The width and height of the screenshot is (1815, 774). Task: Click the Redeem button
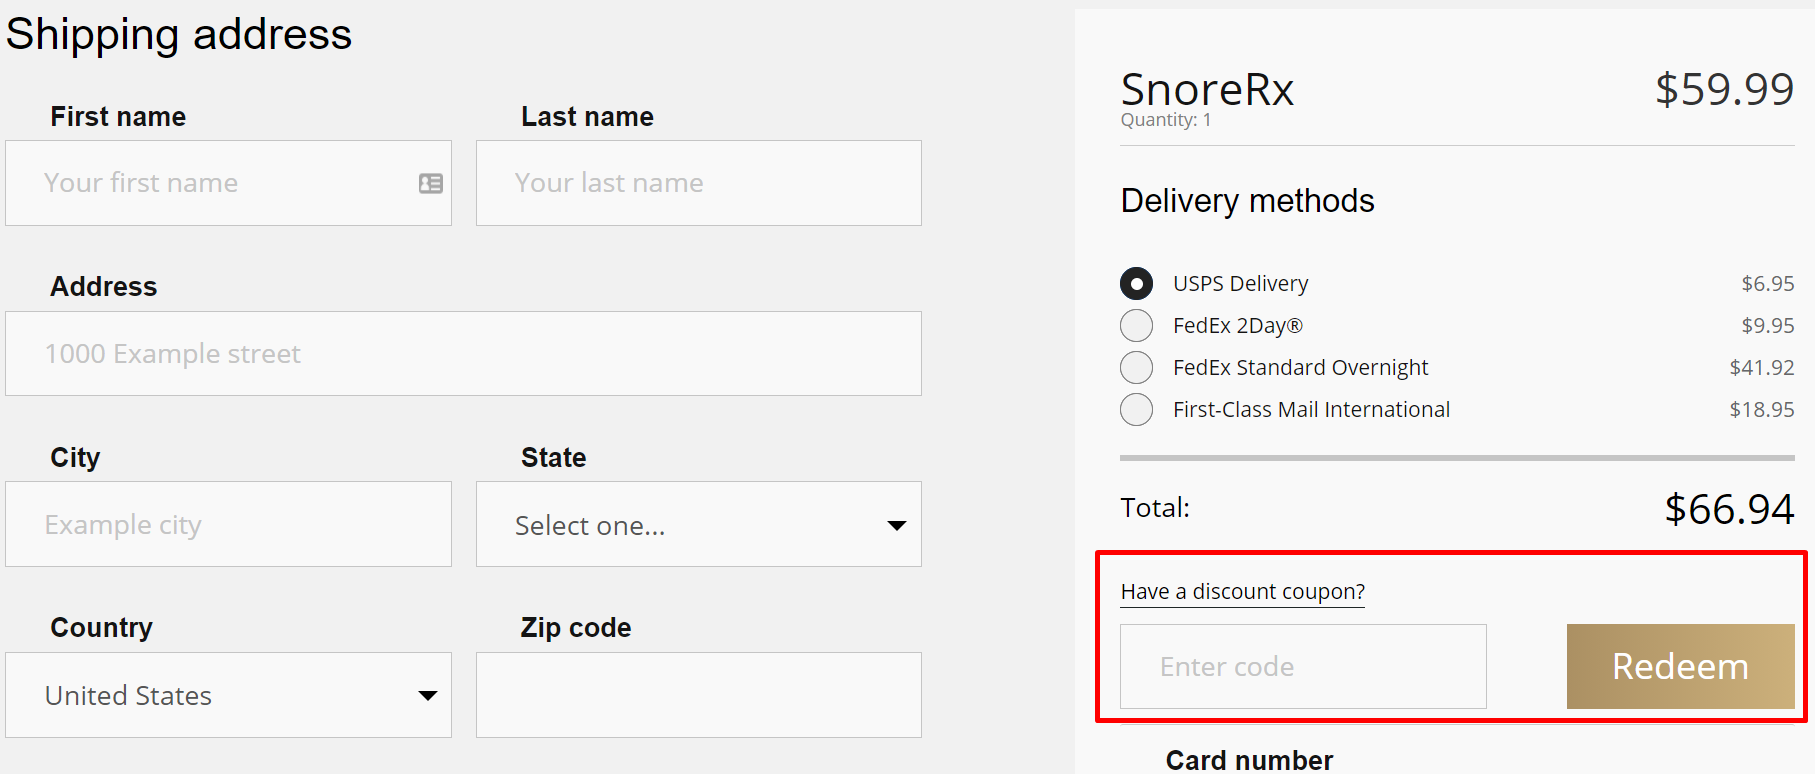pos(1680,666)
